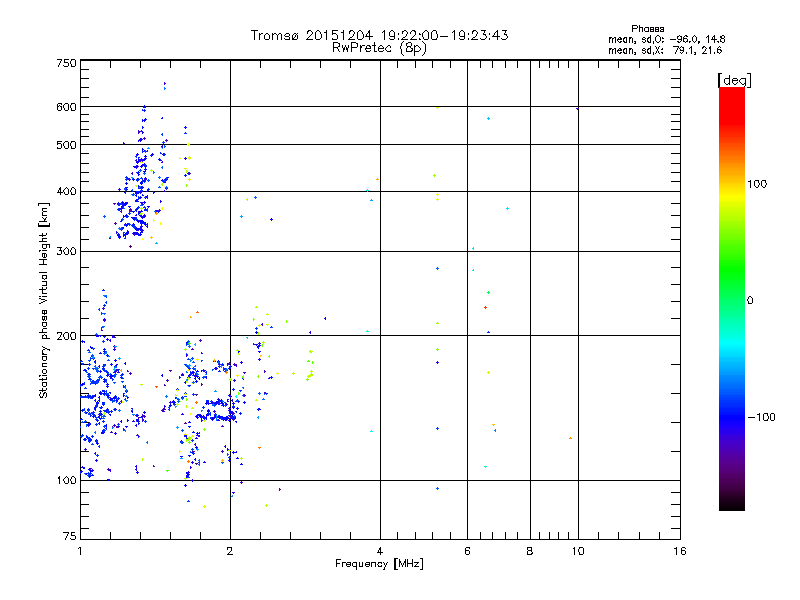Click the 'RwPretec (8p)' subtitle

pos(379,48)
